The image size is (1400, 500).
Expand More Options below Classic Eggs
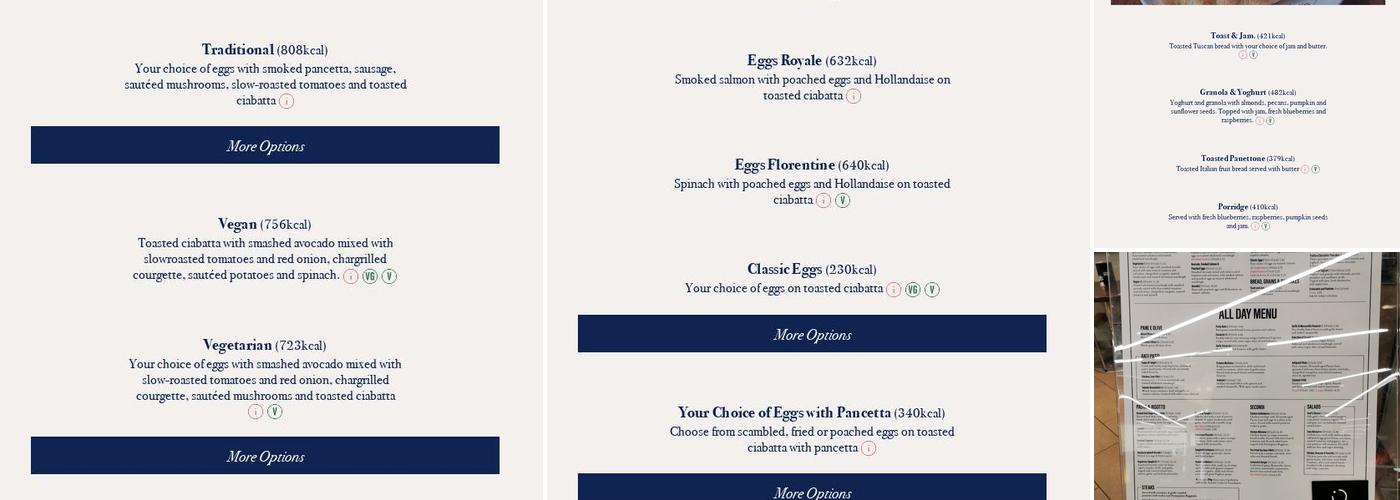point(812,334)
